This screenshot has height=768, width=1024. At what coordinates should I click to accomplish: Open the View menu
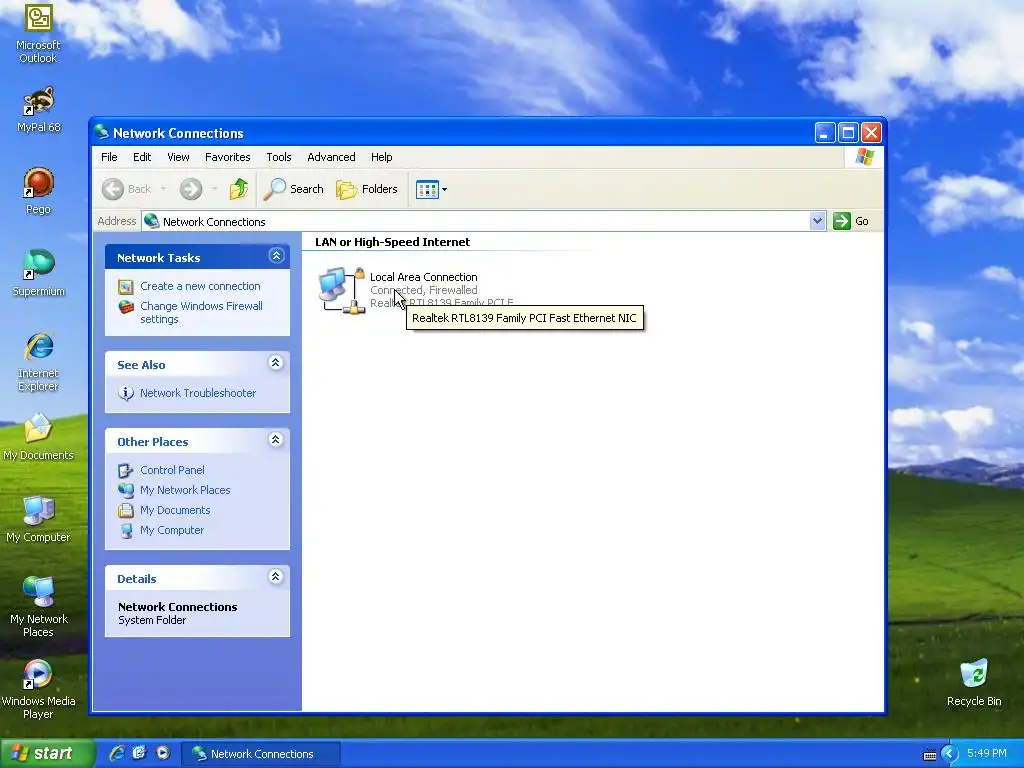(178, 157)
